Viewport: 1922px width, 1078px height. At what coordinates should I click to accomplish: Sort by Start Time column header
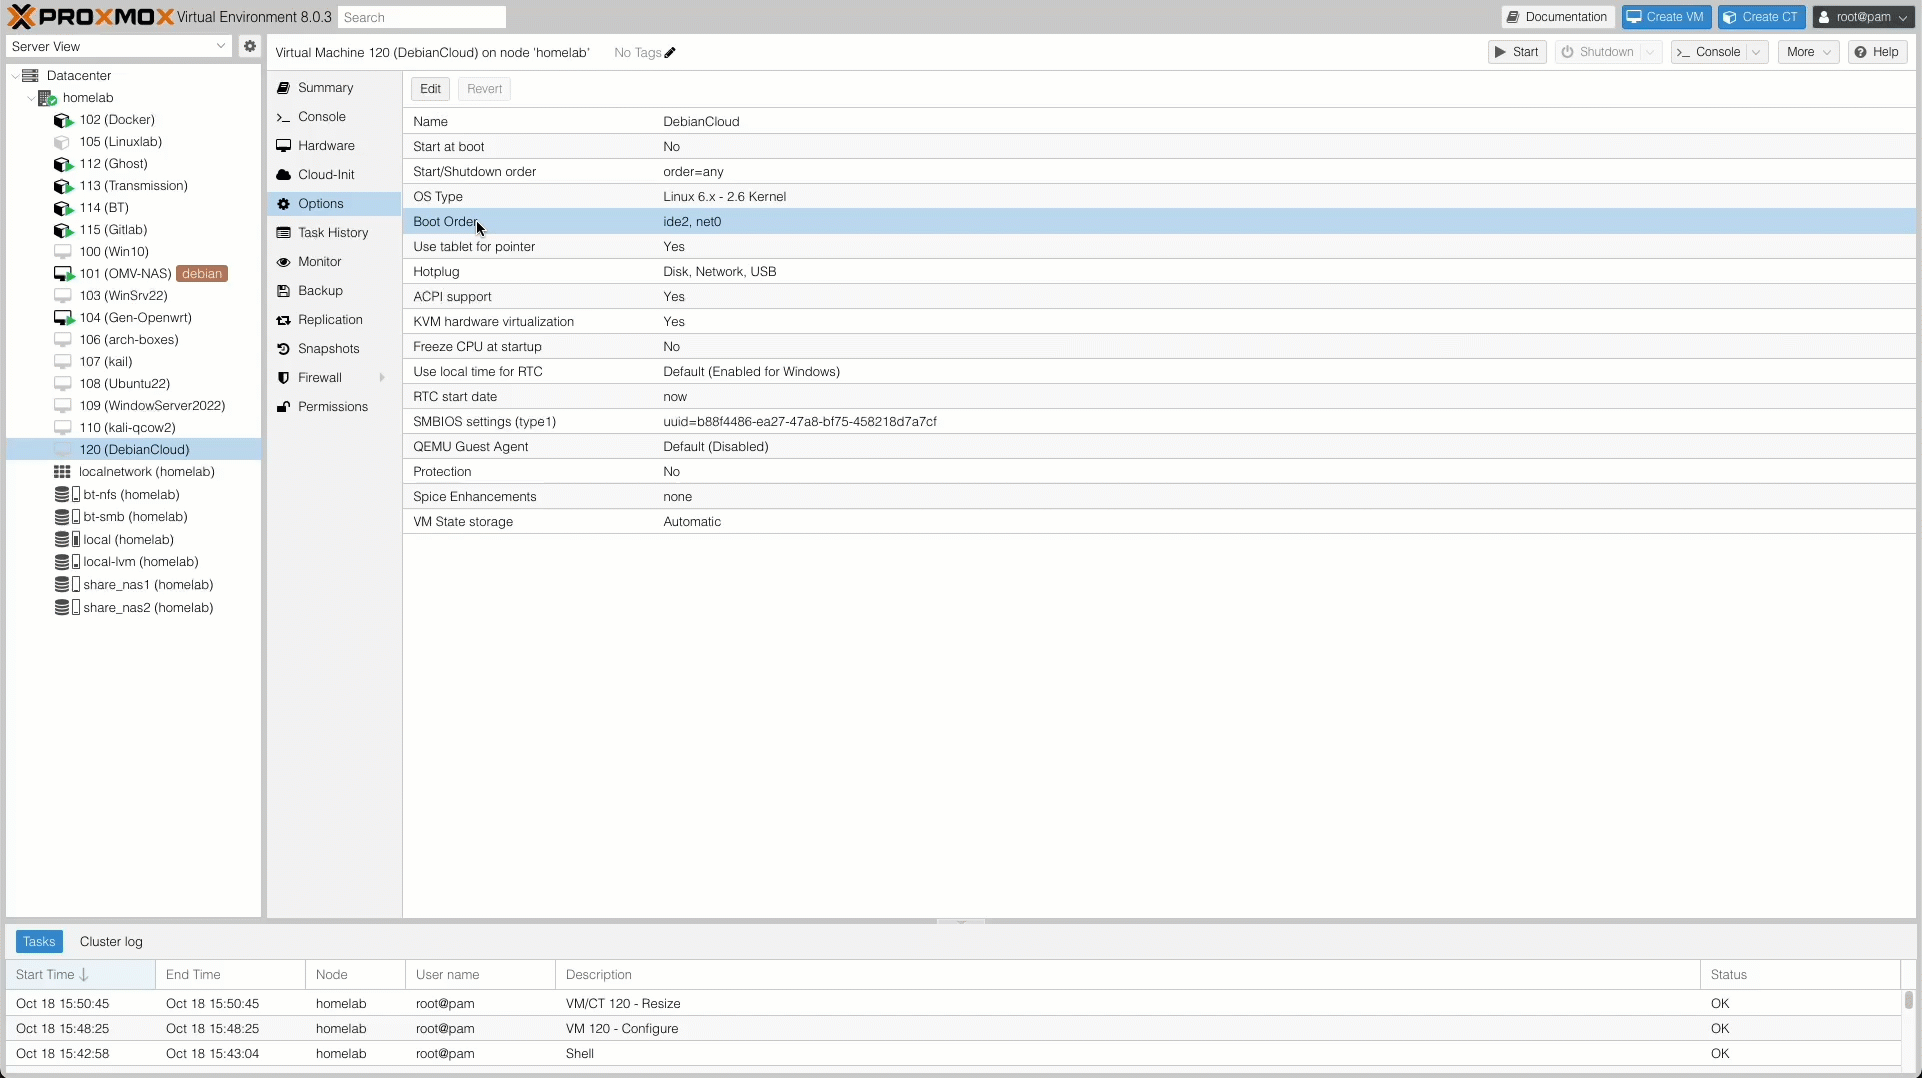[80, 975]
